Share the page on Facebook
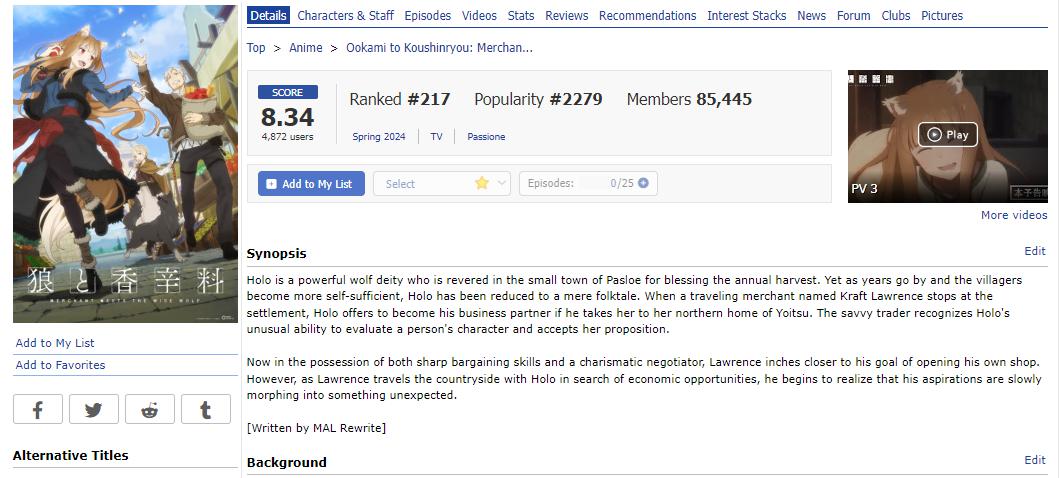The image size is (1059, 478). (37, 409)
